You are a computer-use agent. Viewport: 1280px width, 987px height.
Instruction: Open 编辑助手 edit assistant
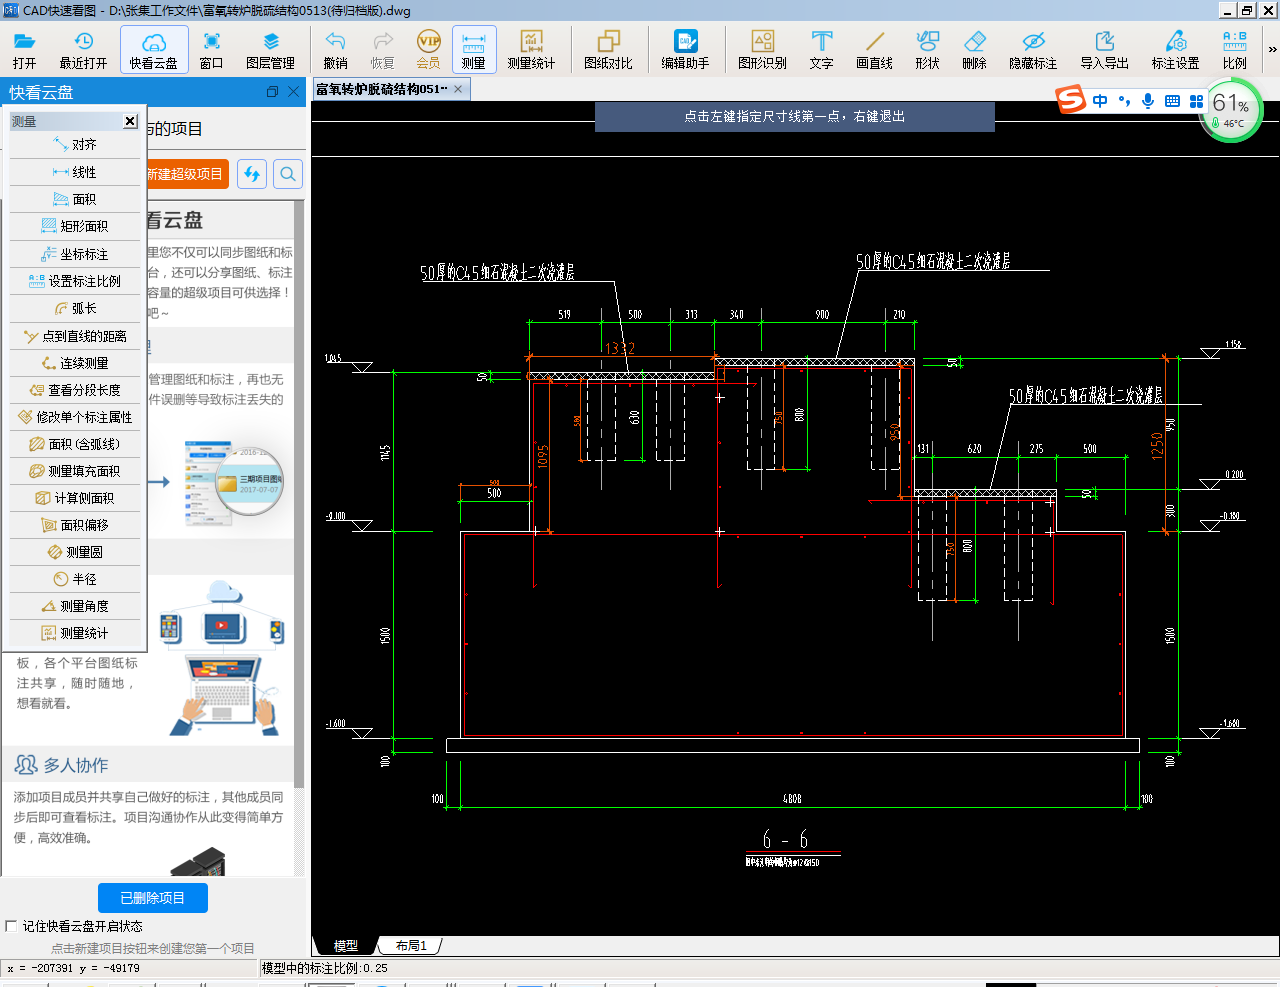tap(685, 50)
